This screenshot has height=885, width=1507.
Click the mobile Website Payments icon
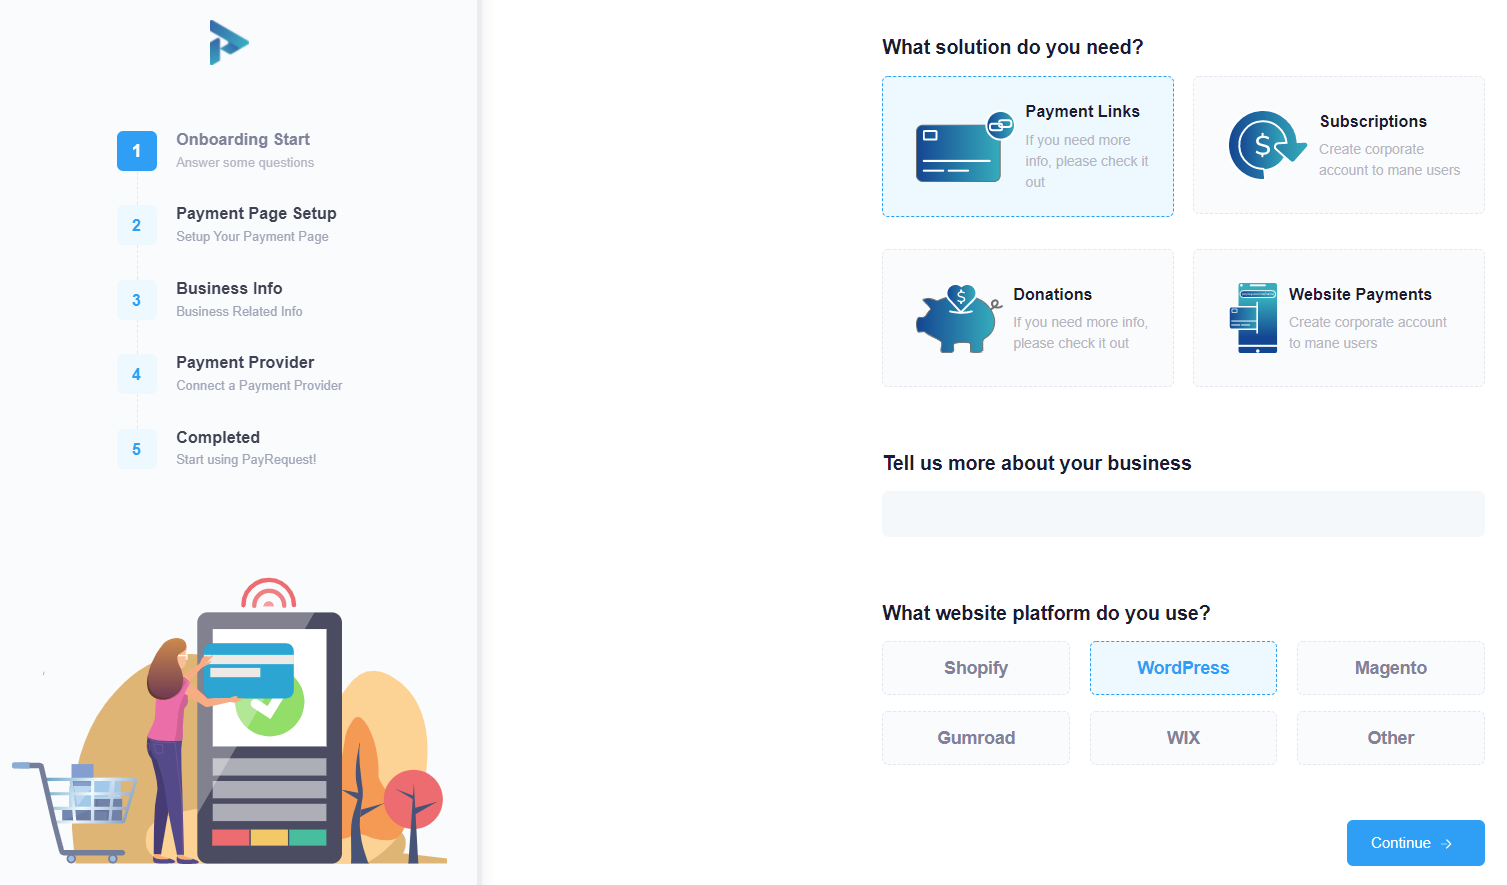(x=1253, y=318)
